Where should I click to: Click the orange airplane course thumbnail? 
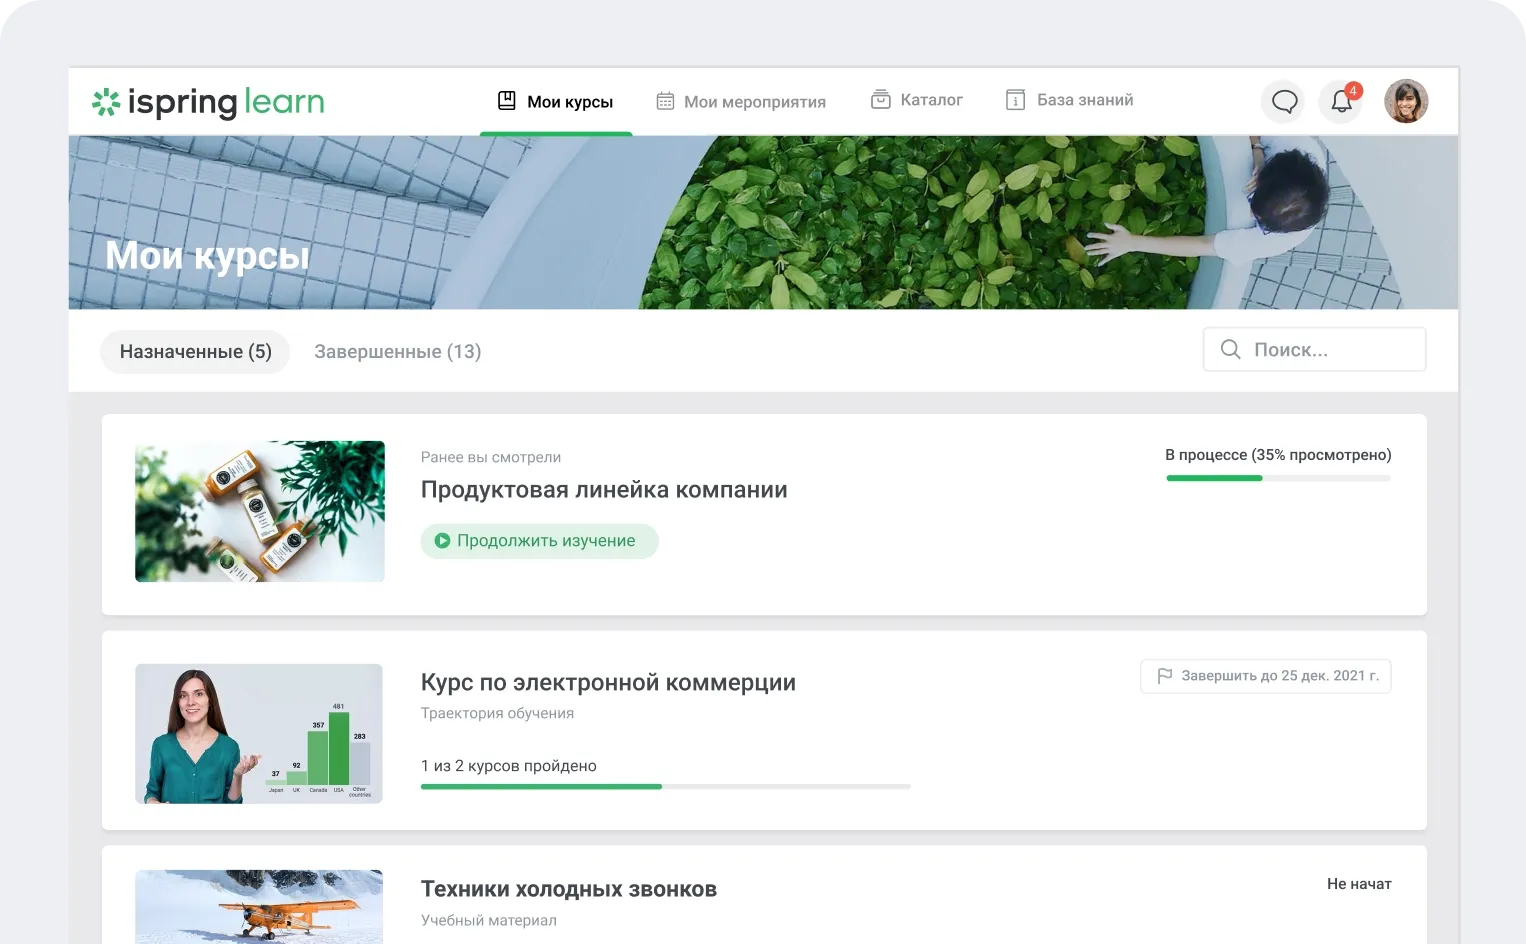[x=259, y=906]
